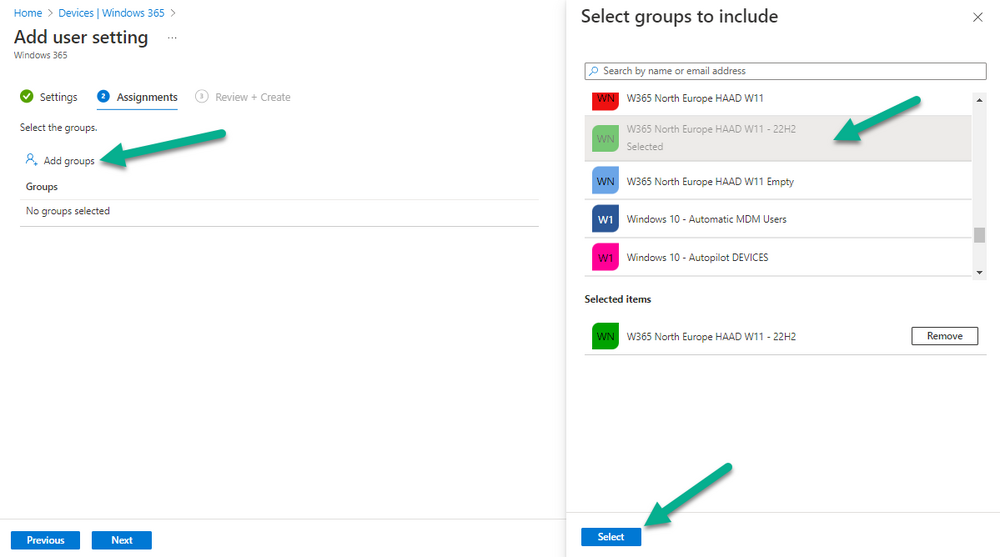
Task: Click the green checkmark Settings step icon
Action: coord(27,96)
